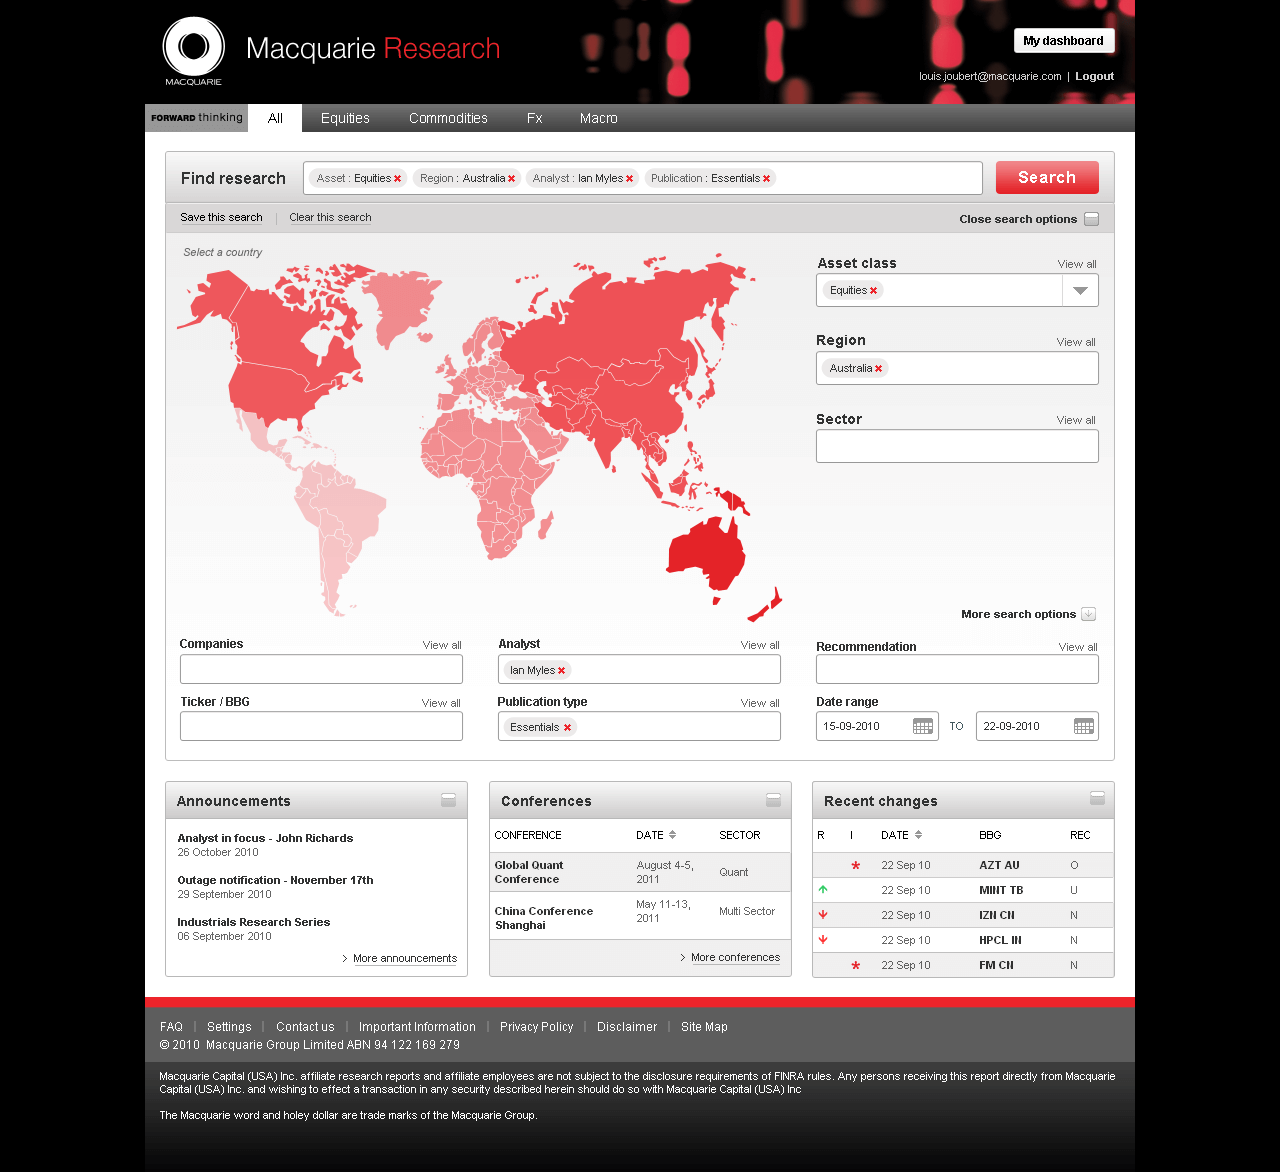Click the red asterisk in AZT AU row

[x=856, y=866]
